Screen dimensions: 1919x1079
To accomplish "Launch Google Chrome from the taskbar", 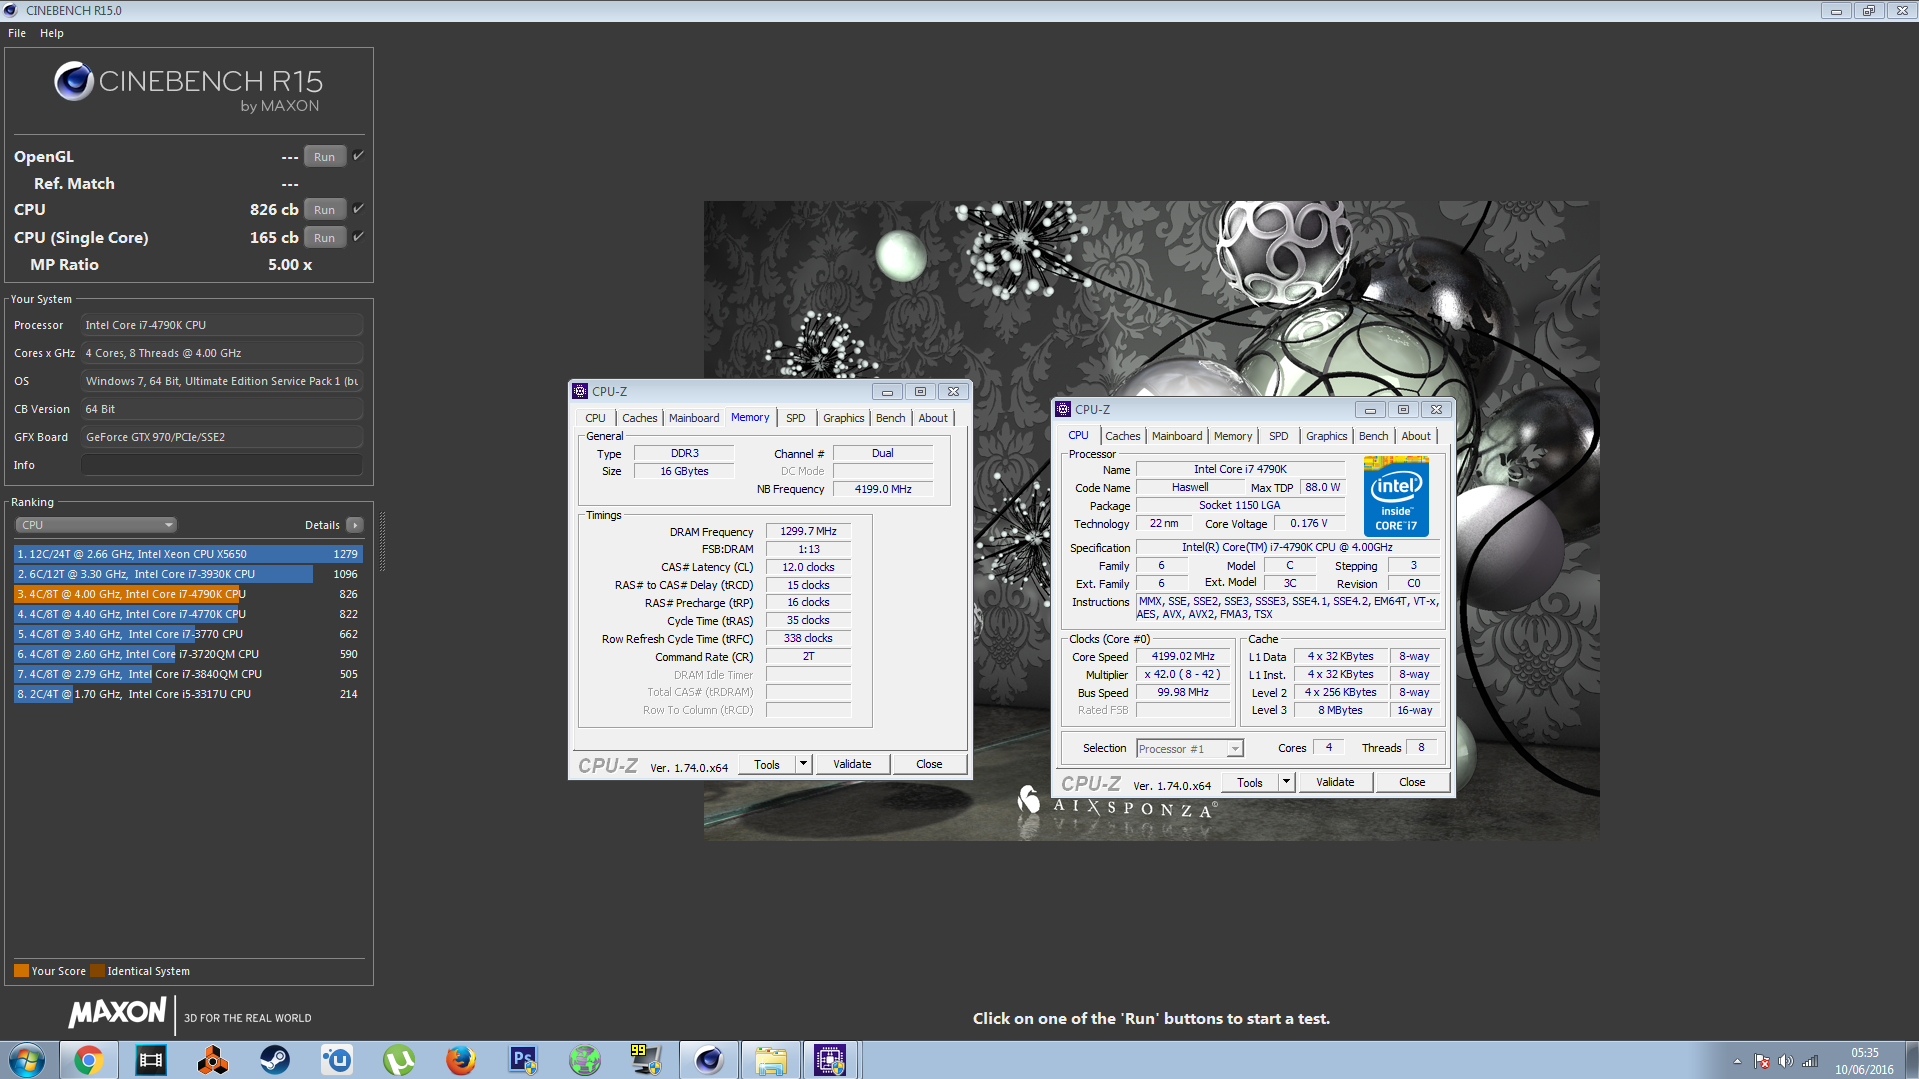I will pos(88,1060).
